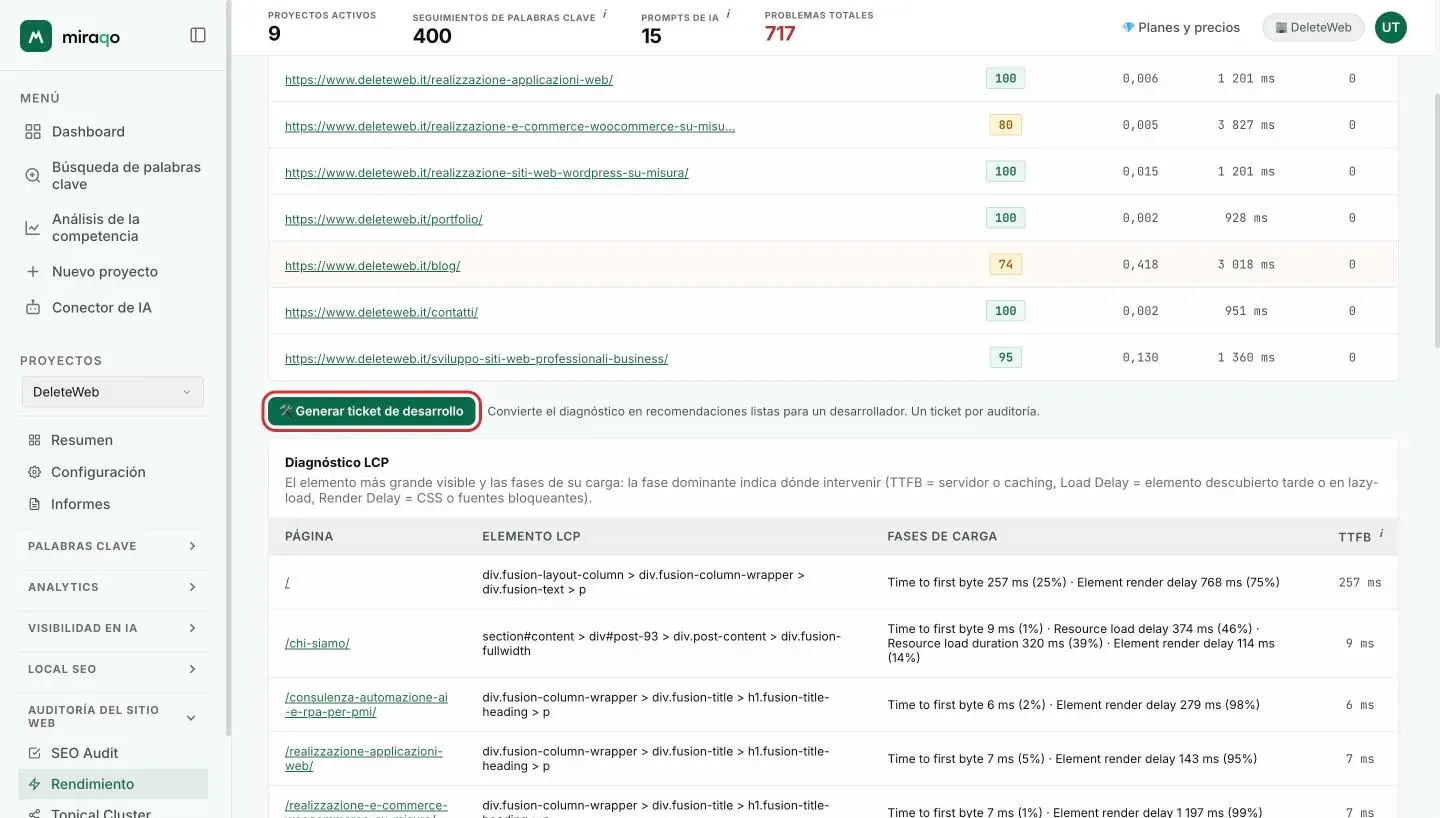Click the plus icon for Nuevo proyecto
The height and width of the screenshot is (818, 1440).
pyautogui.click(x=33, y=272)
